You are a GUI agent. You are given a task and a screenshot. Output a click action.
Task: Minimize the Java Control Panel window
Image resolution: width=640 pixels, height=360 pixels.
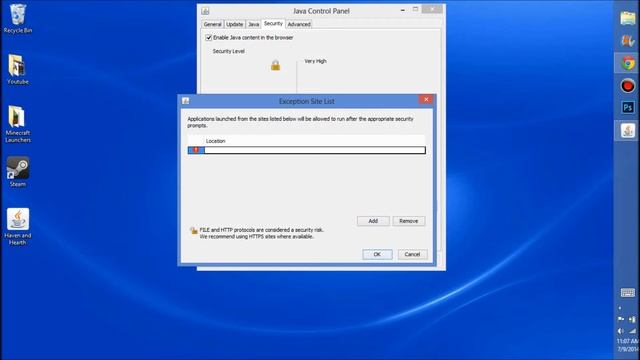402,10
